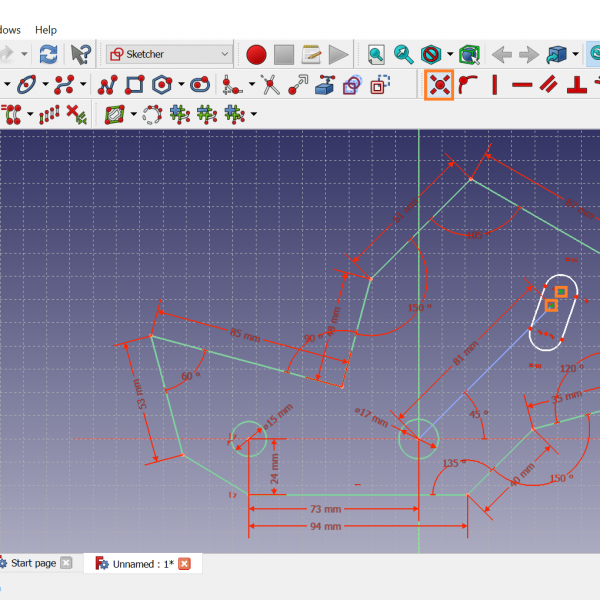Click the 94 mm dimension constraint
This screenshot has width=600, height=600.
(x=326, y=526)
